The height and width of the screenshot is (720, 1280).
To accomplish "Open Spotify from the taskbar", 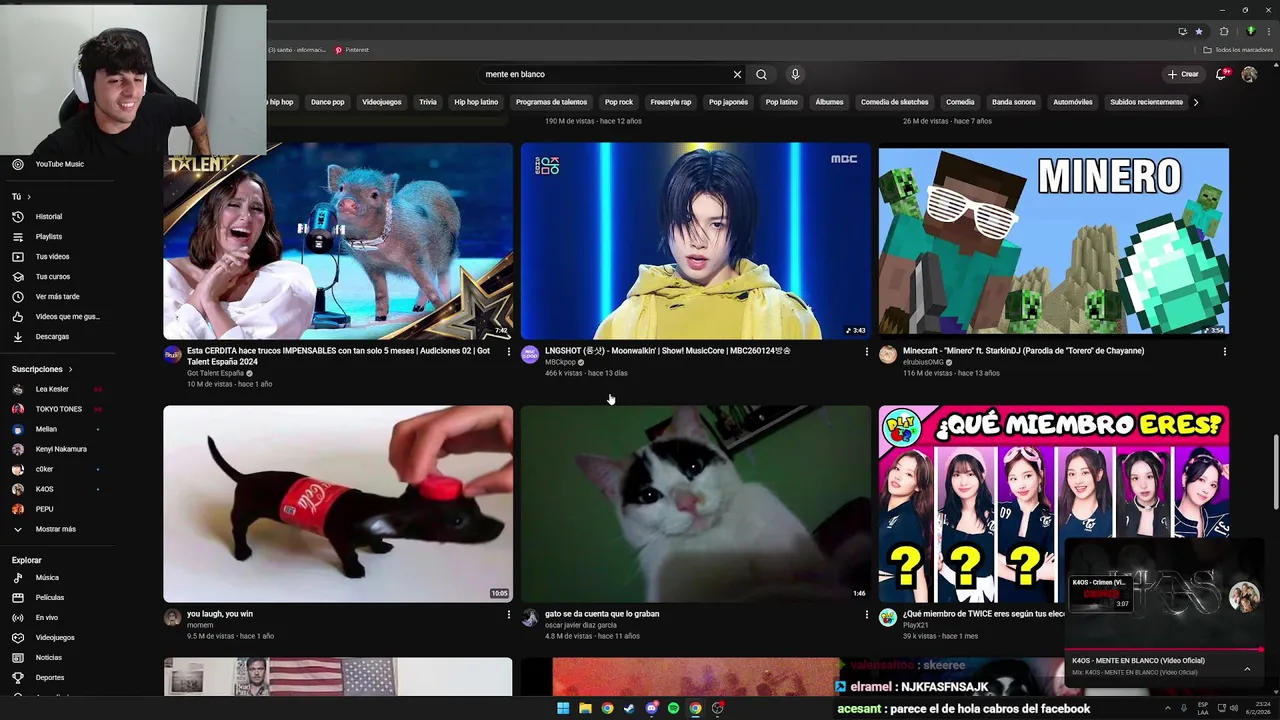I will click(673, 708).
